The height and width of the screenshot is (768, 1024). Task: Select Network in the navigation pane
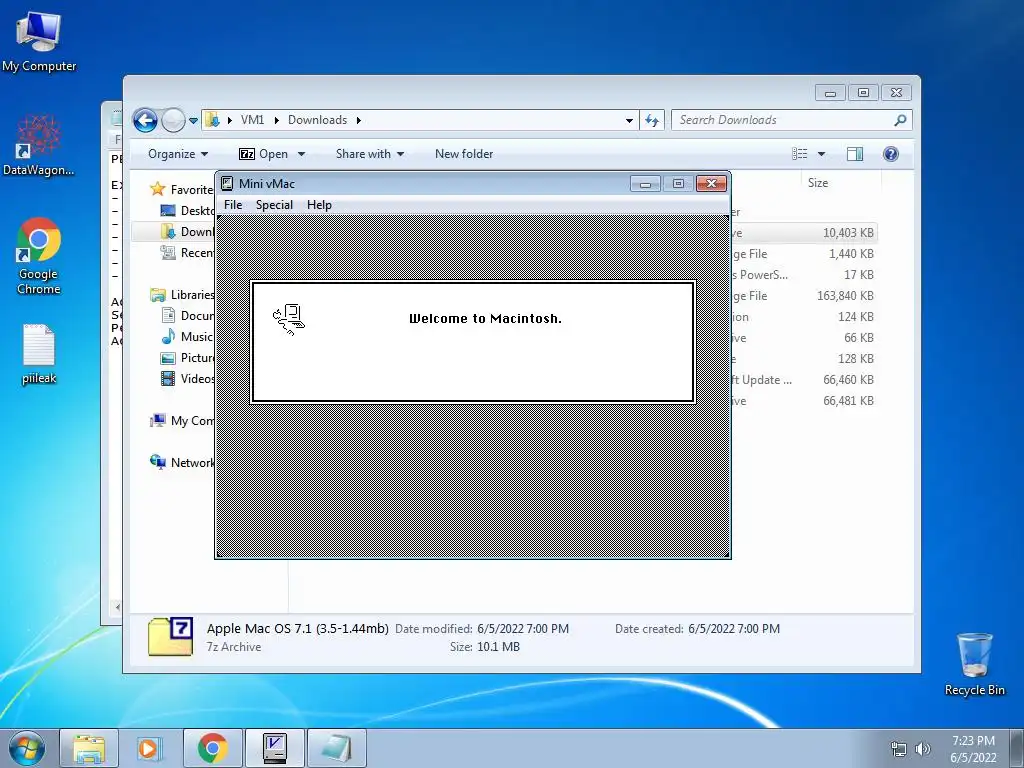(x=182, y=462)
